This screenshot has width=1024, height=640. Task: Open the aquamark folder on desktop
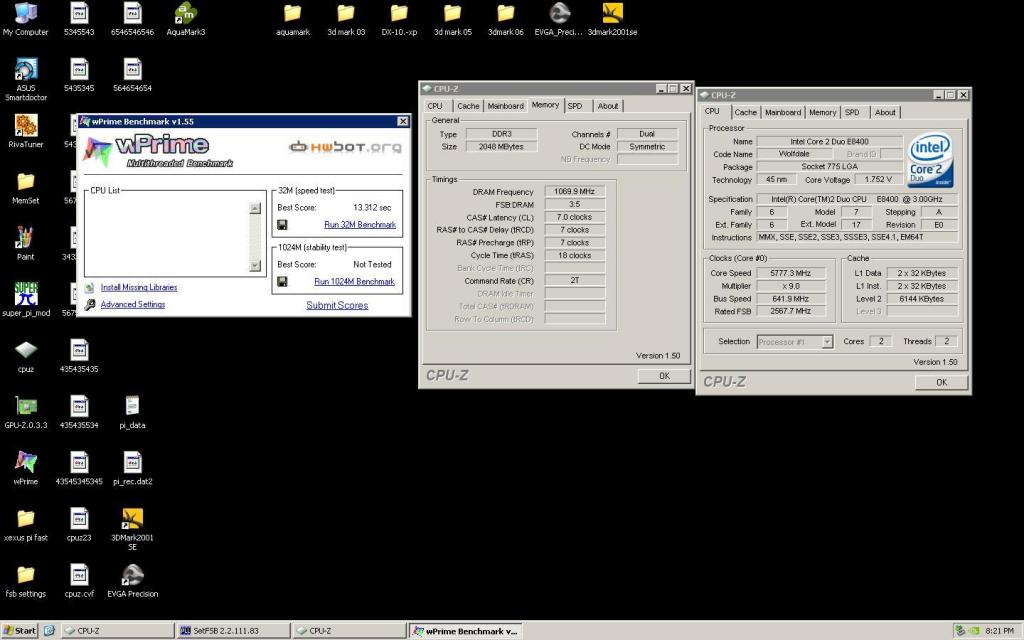(293, 19)
